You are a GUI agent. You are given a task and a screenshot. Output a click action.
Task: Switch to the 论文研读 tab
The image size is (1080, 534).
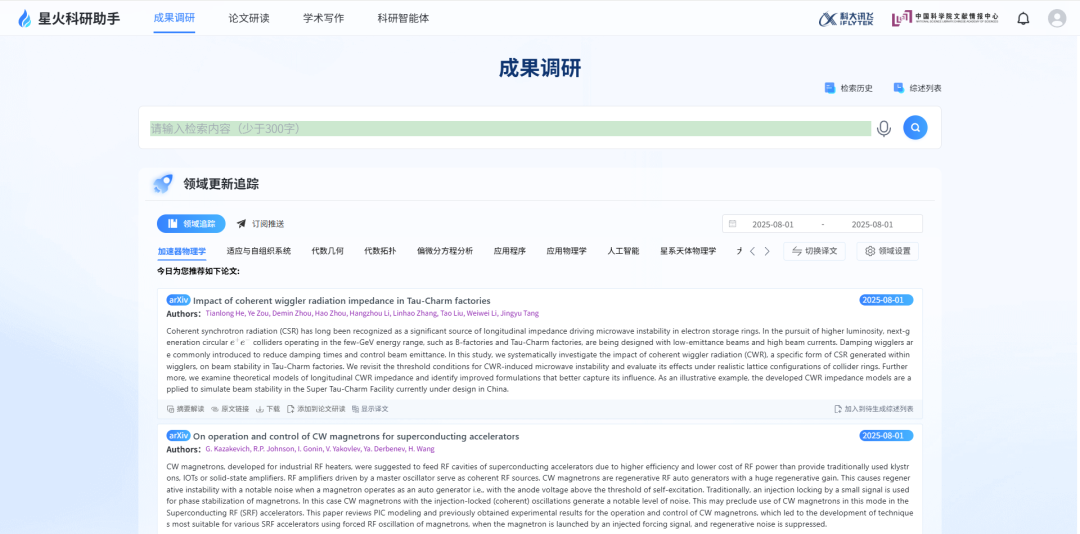tap(249, 18)
